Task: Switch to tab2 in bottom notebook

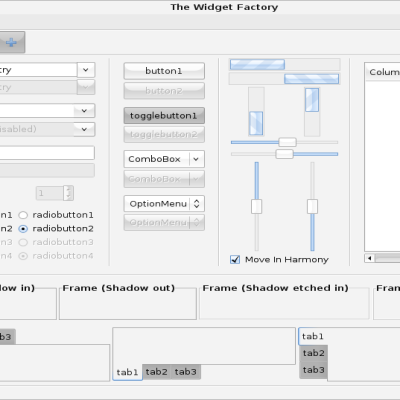Action: pos(156,372)
